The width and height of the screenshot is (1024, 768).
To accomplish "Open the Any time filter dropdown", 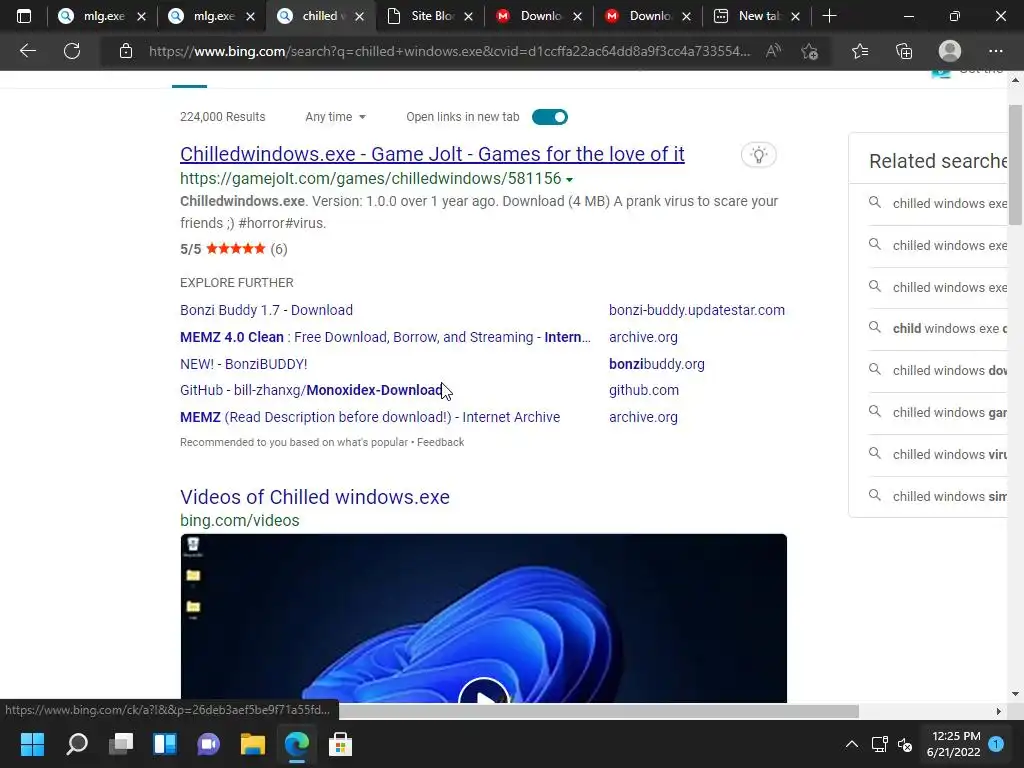I will 336,117.
